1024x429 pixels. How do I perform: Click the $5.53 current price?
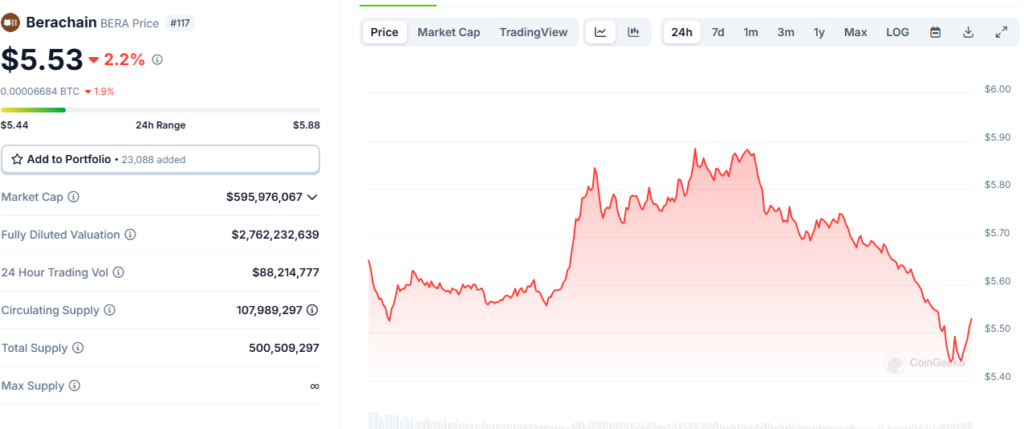tap(42, 59)
